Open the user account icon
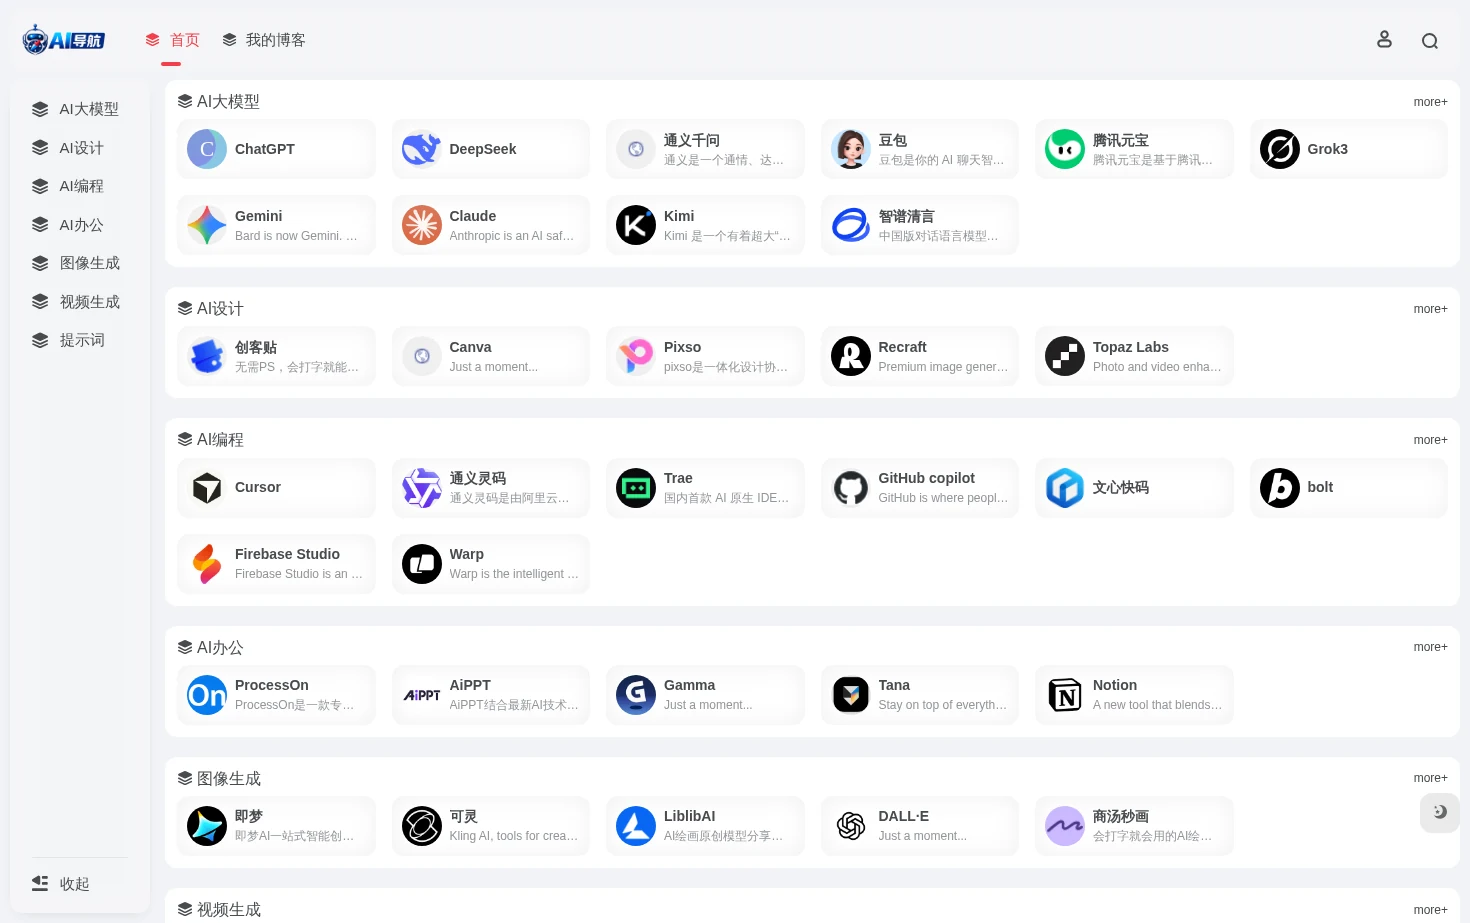Image resolution: width=1470 pixels, height=923 pixels. pos(1384,39)
